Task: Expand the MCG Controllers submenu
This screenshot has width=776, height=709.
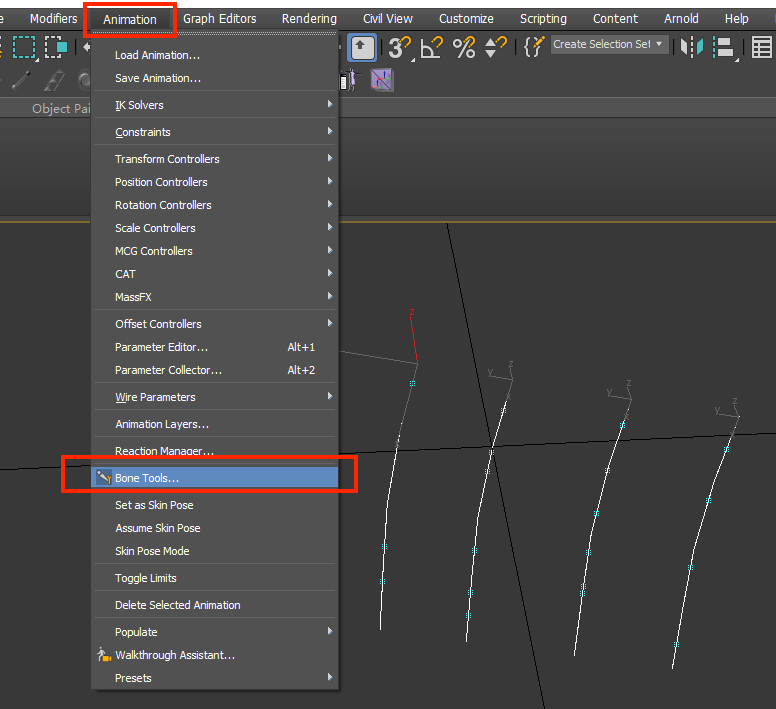Action: 215,251
